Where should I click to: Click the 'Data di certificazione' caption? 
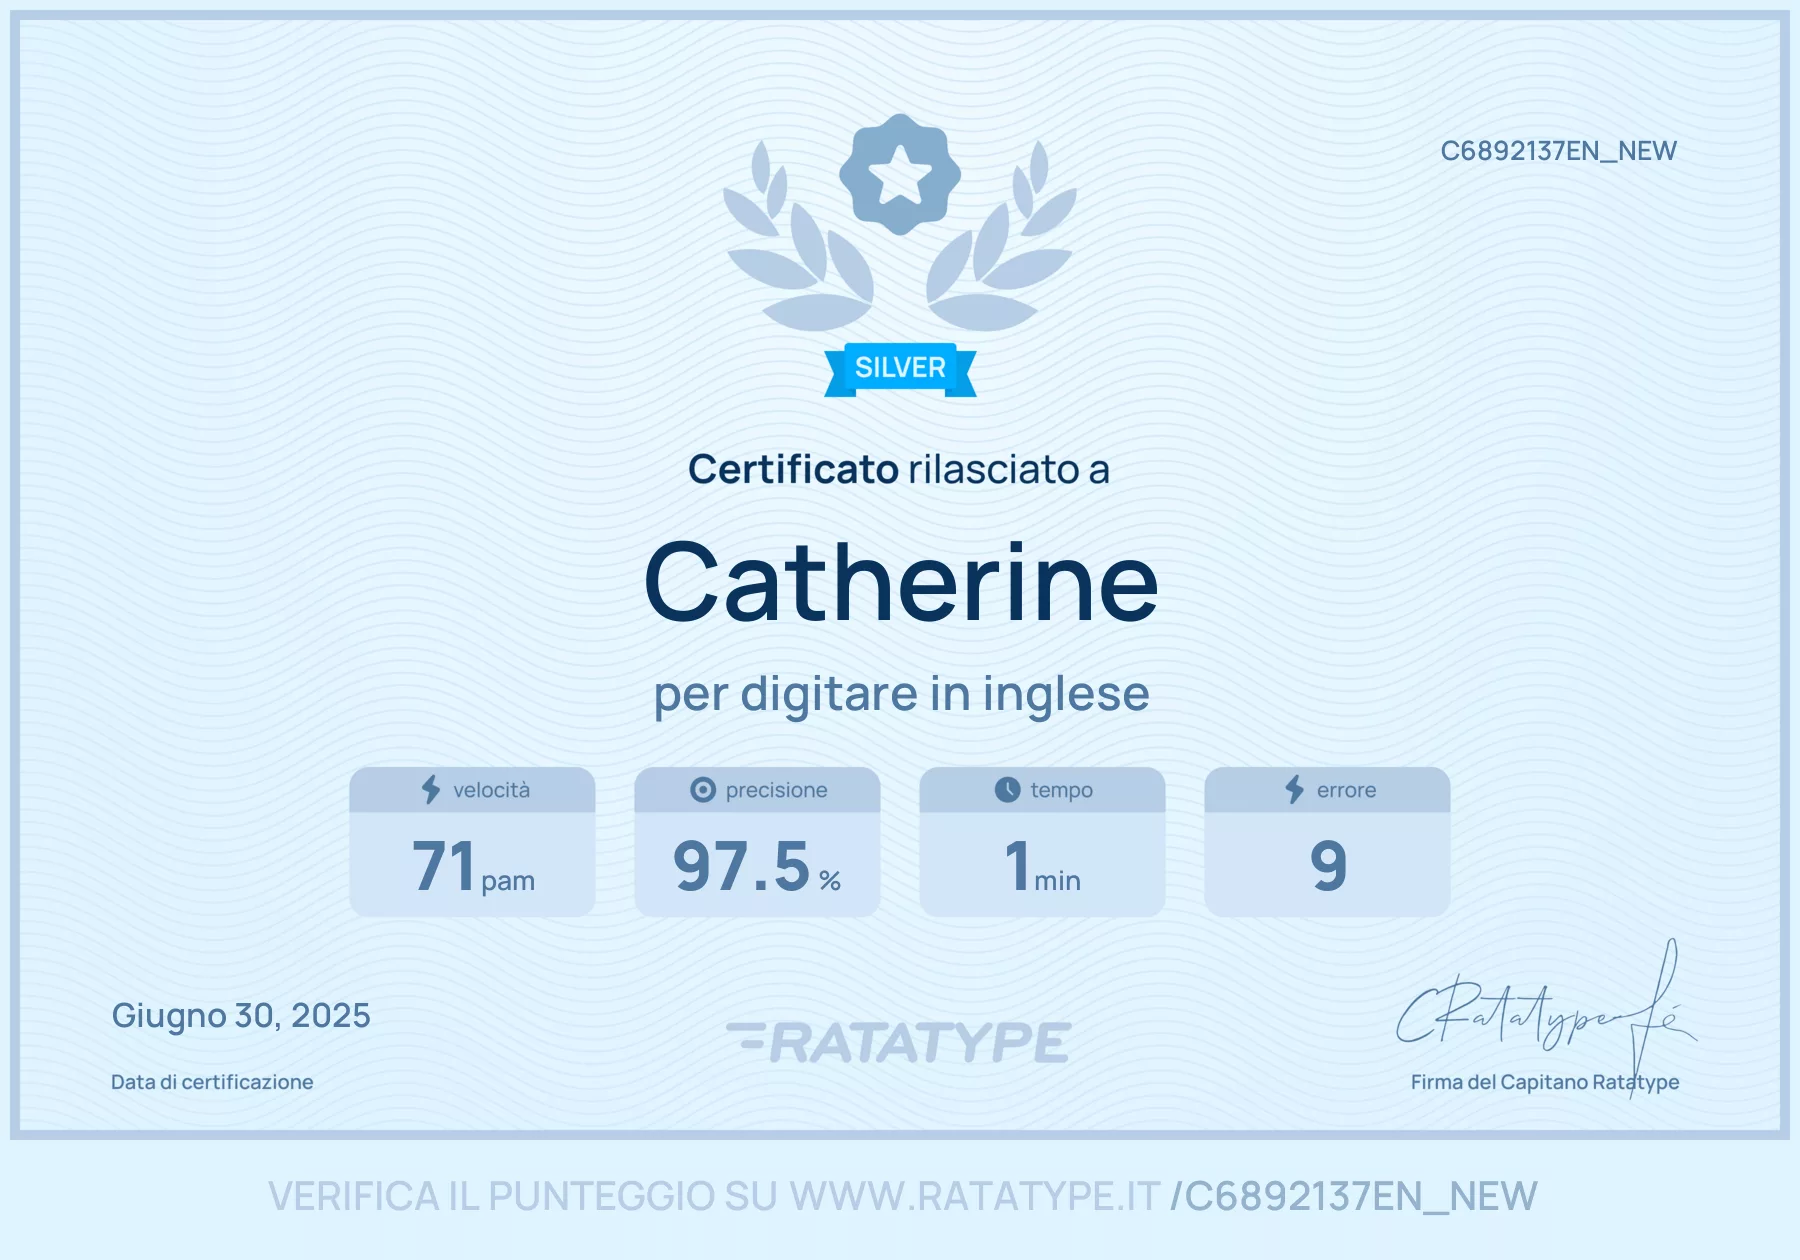point(212,1082)
